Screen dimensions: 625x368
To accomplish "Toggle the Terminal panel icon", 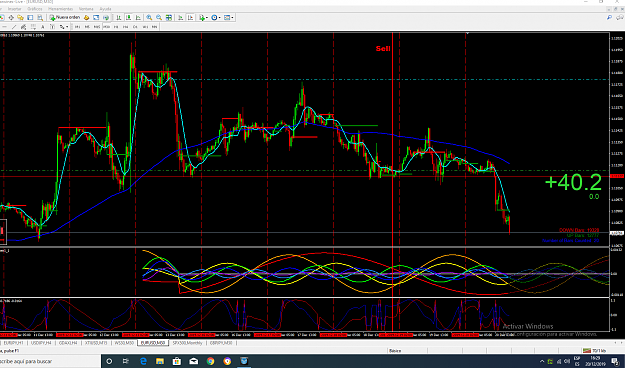I will (30, 18).
